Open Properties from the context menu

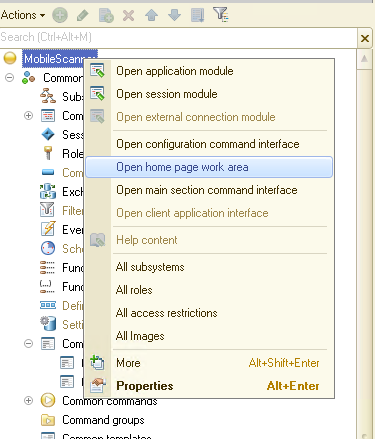(x=209, y=386)
